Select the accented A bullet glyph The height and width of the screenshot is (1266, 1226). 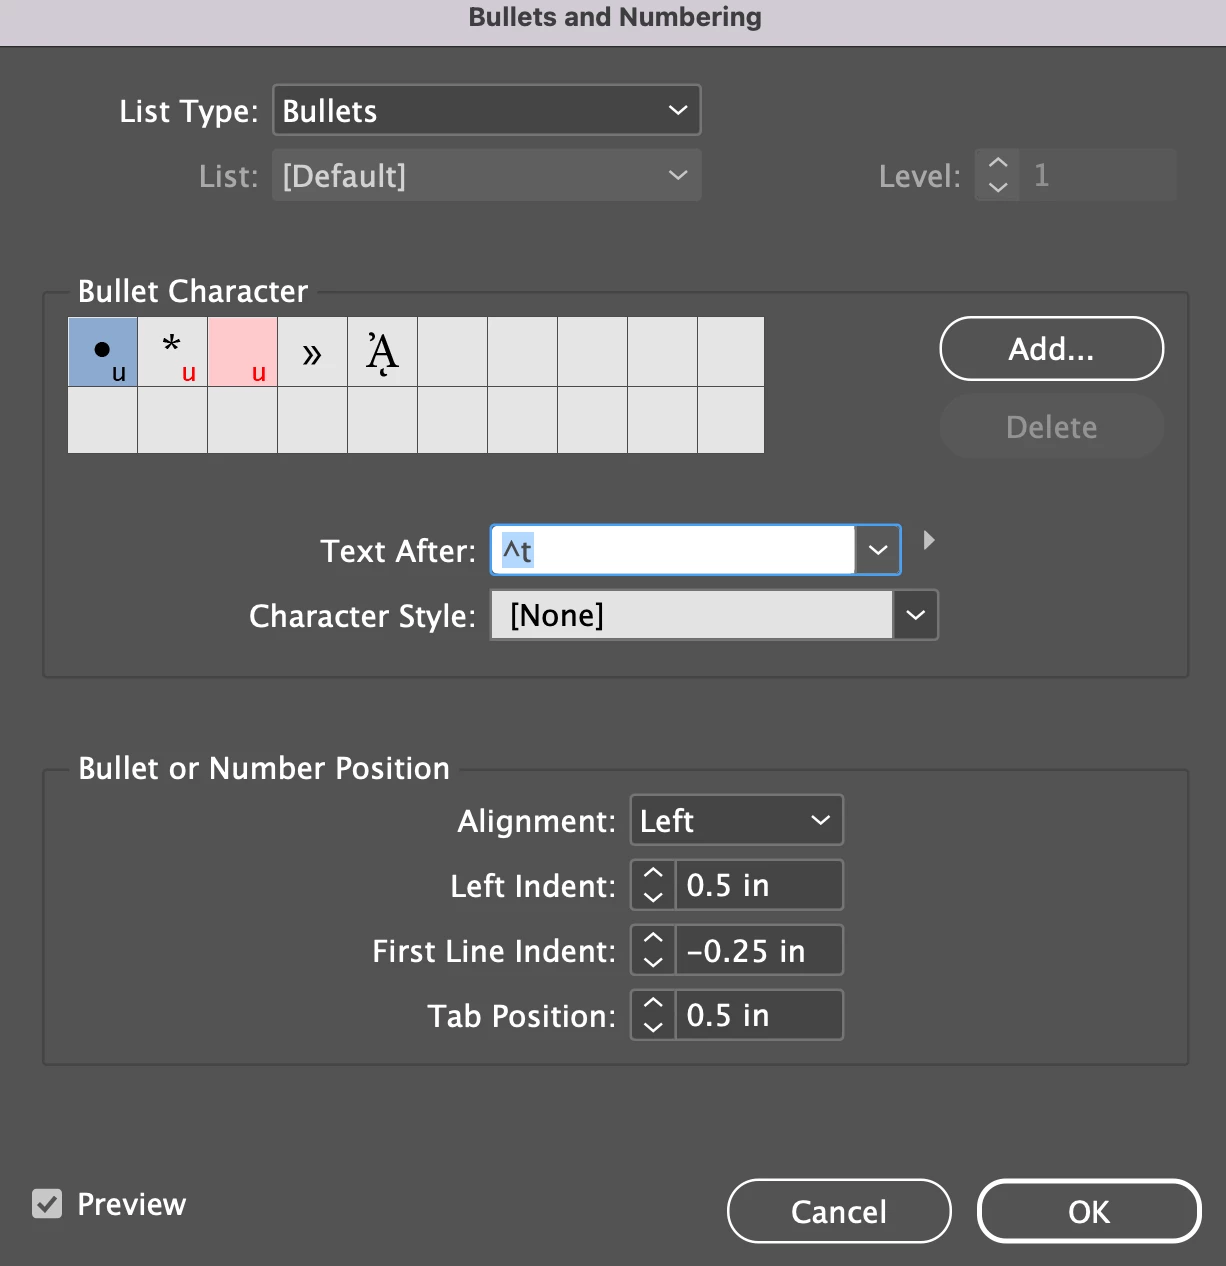tap(383, 352)
